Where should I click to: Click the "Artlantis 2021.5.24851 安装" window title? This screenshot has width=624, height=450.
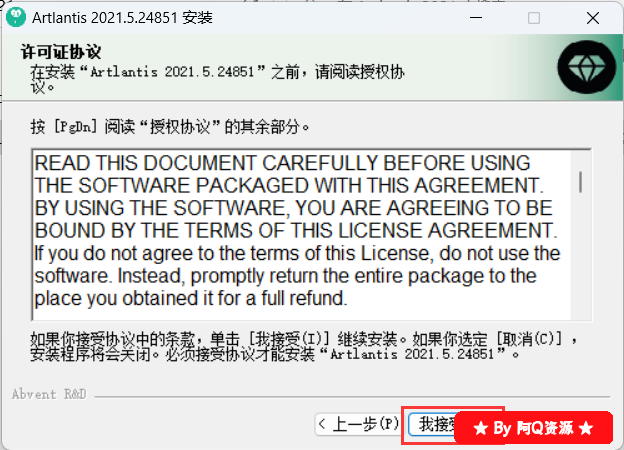click(123, 18)
